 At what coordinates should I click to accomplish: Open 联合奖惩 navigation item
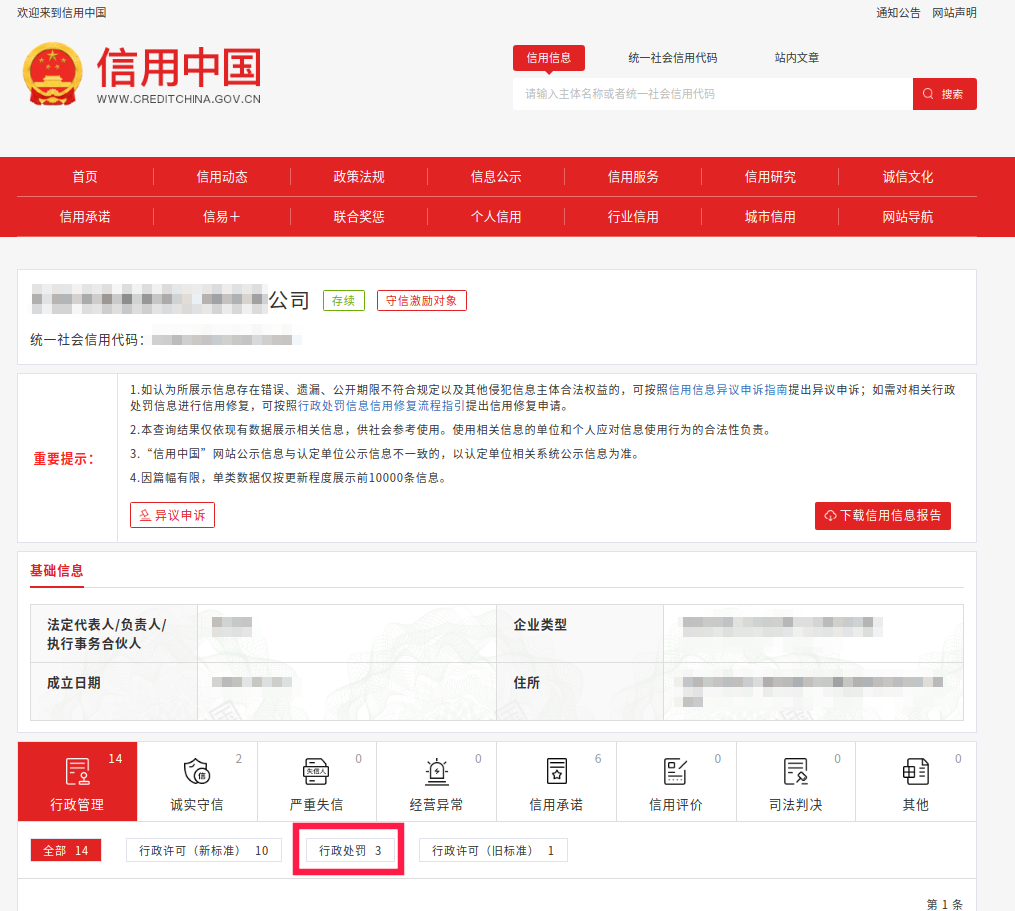[x=359, y=217]
